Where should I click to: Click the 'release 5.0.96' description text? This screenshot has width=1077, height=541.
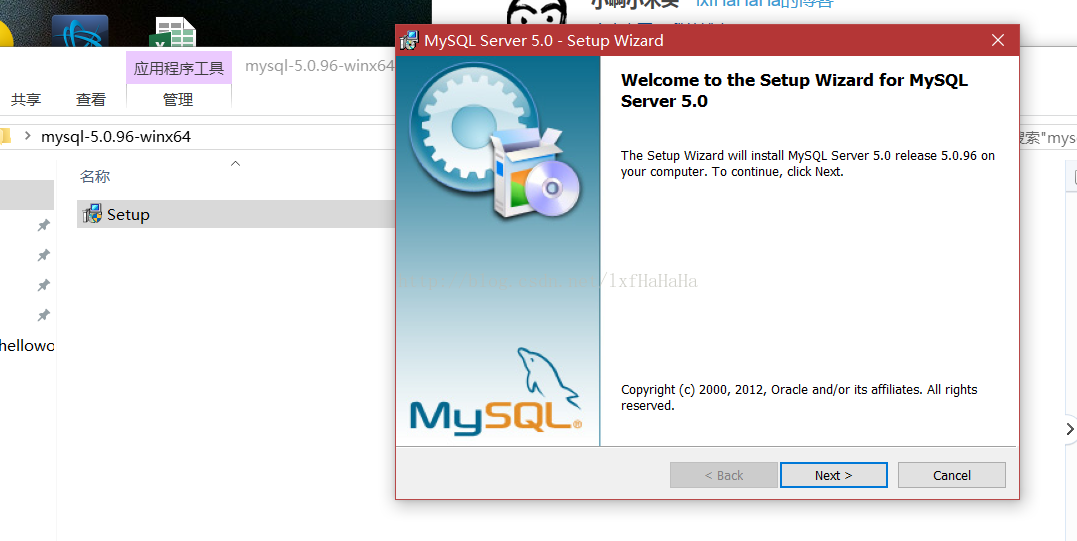(x=808, y=163)
